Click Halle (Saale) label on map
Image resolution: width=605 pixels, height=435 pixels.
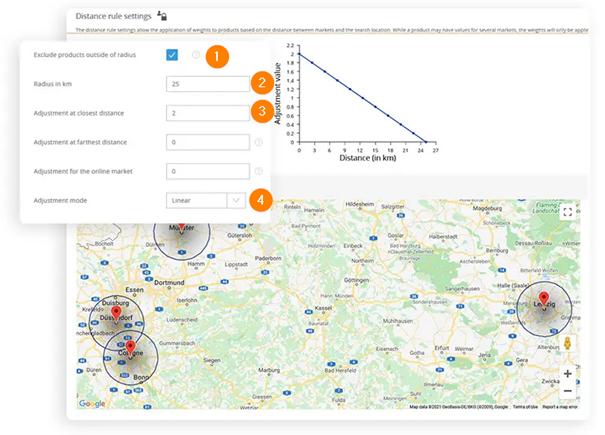[x=513, y=285]
